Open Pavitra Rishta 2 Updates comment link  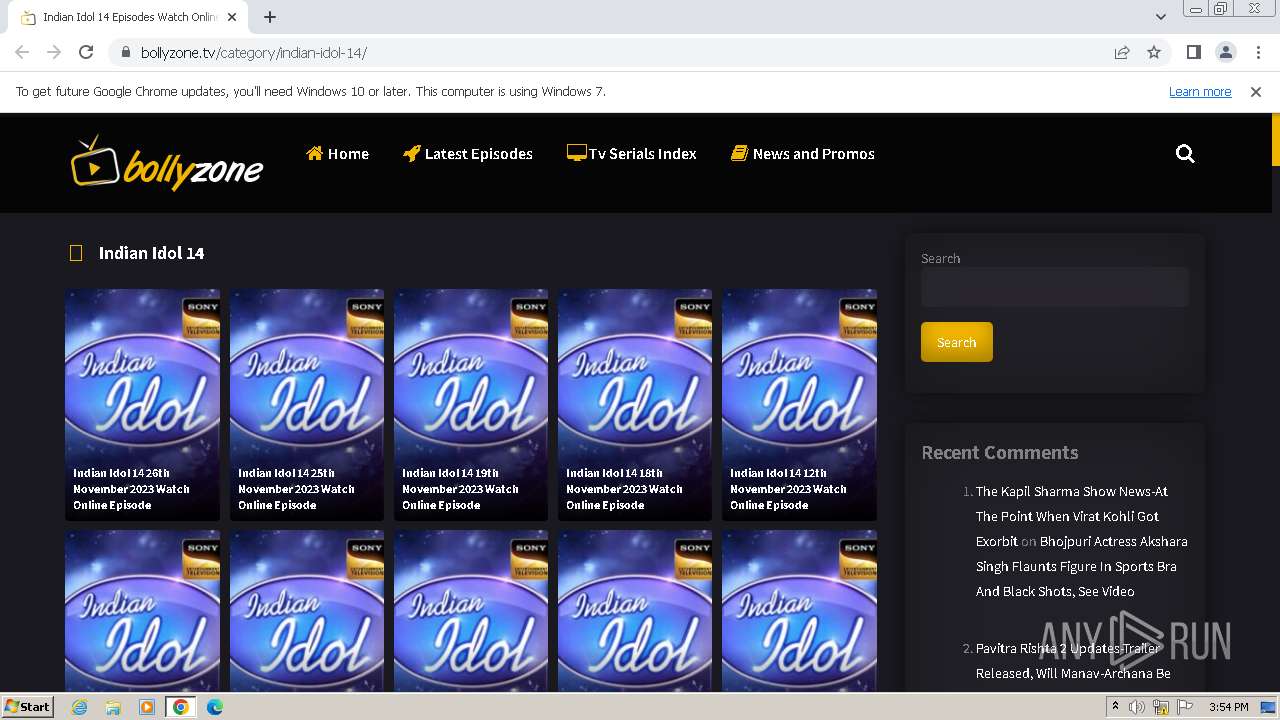(1073, 661)
